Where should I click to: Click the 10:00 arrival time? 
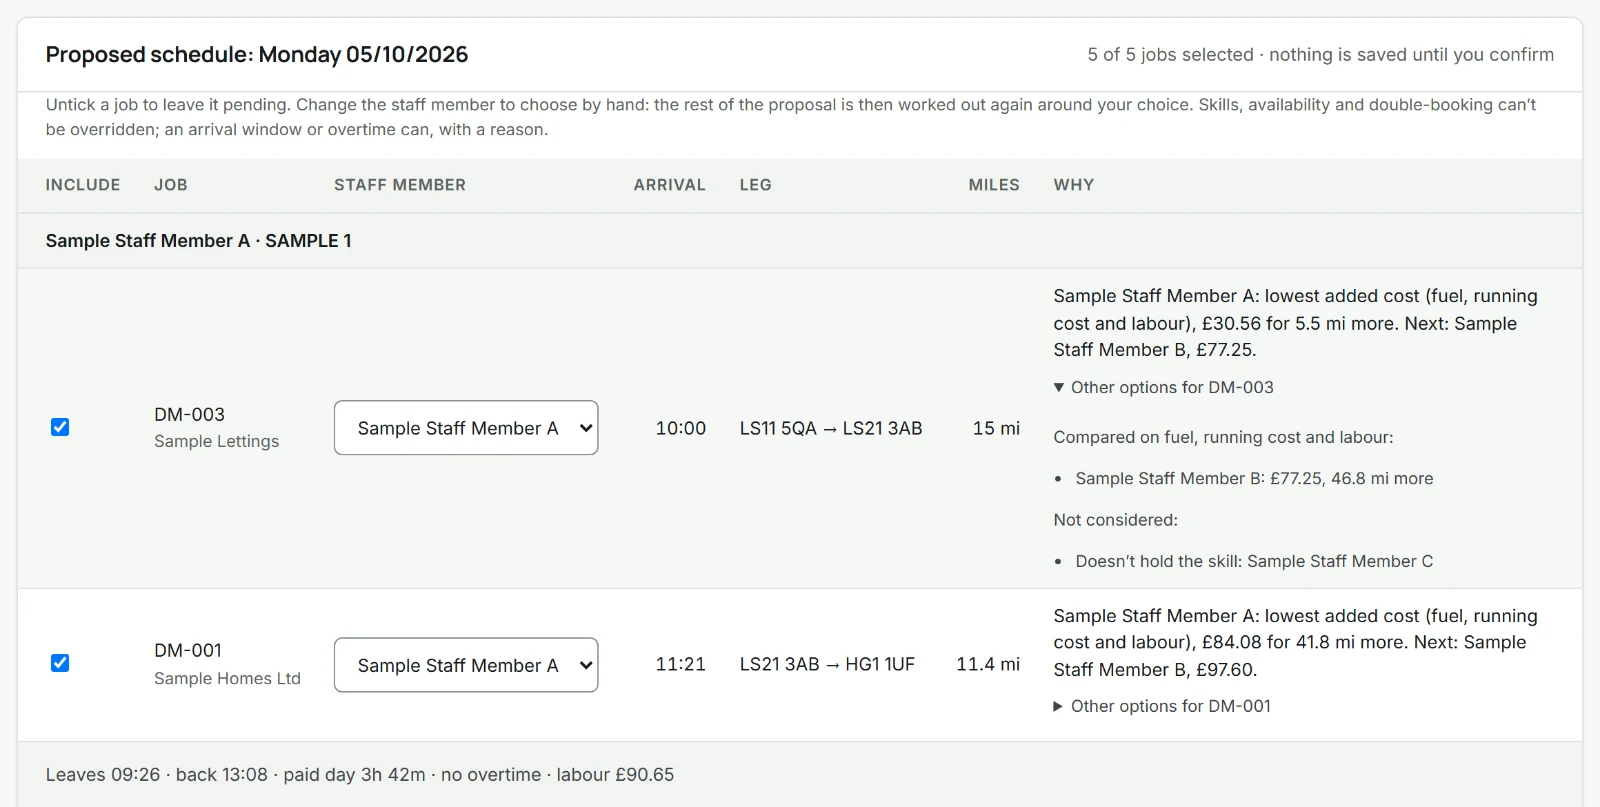[681, 428]
